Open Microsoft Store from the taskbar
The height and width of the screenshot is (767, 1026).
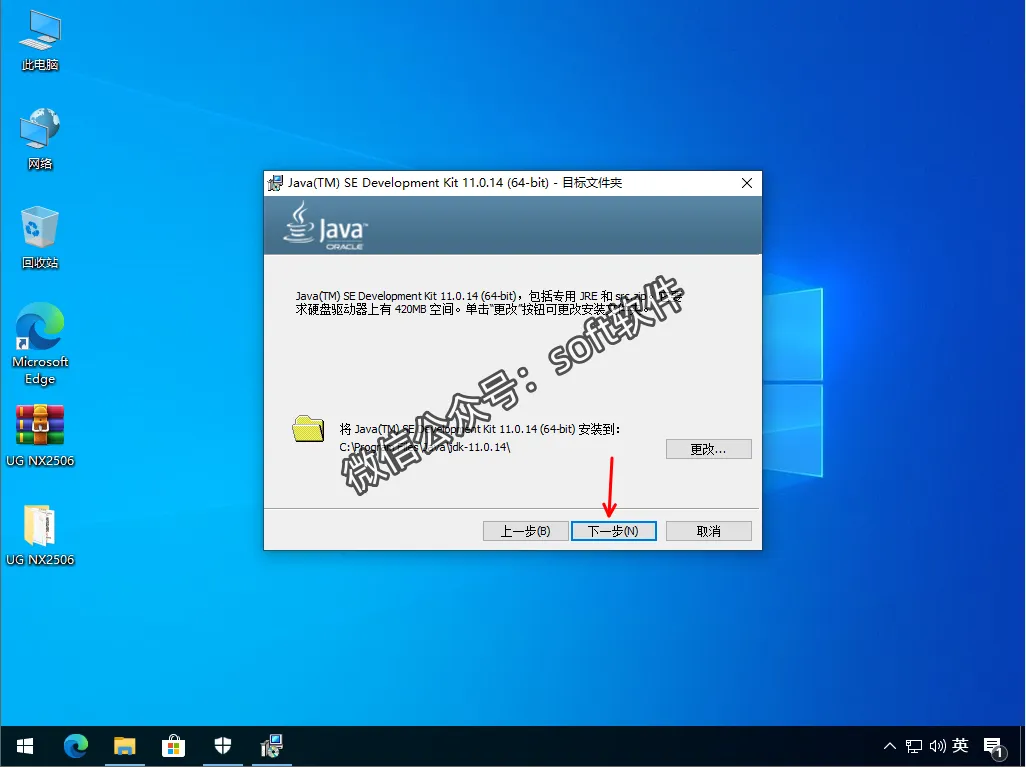[x=173, y=746]
